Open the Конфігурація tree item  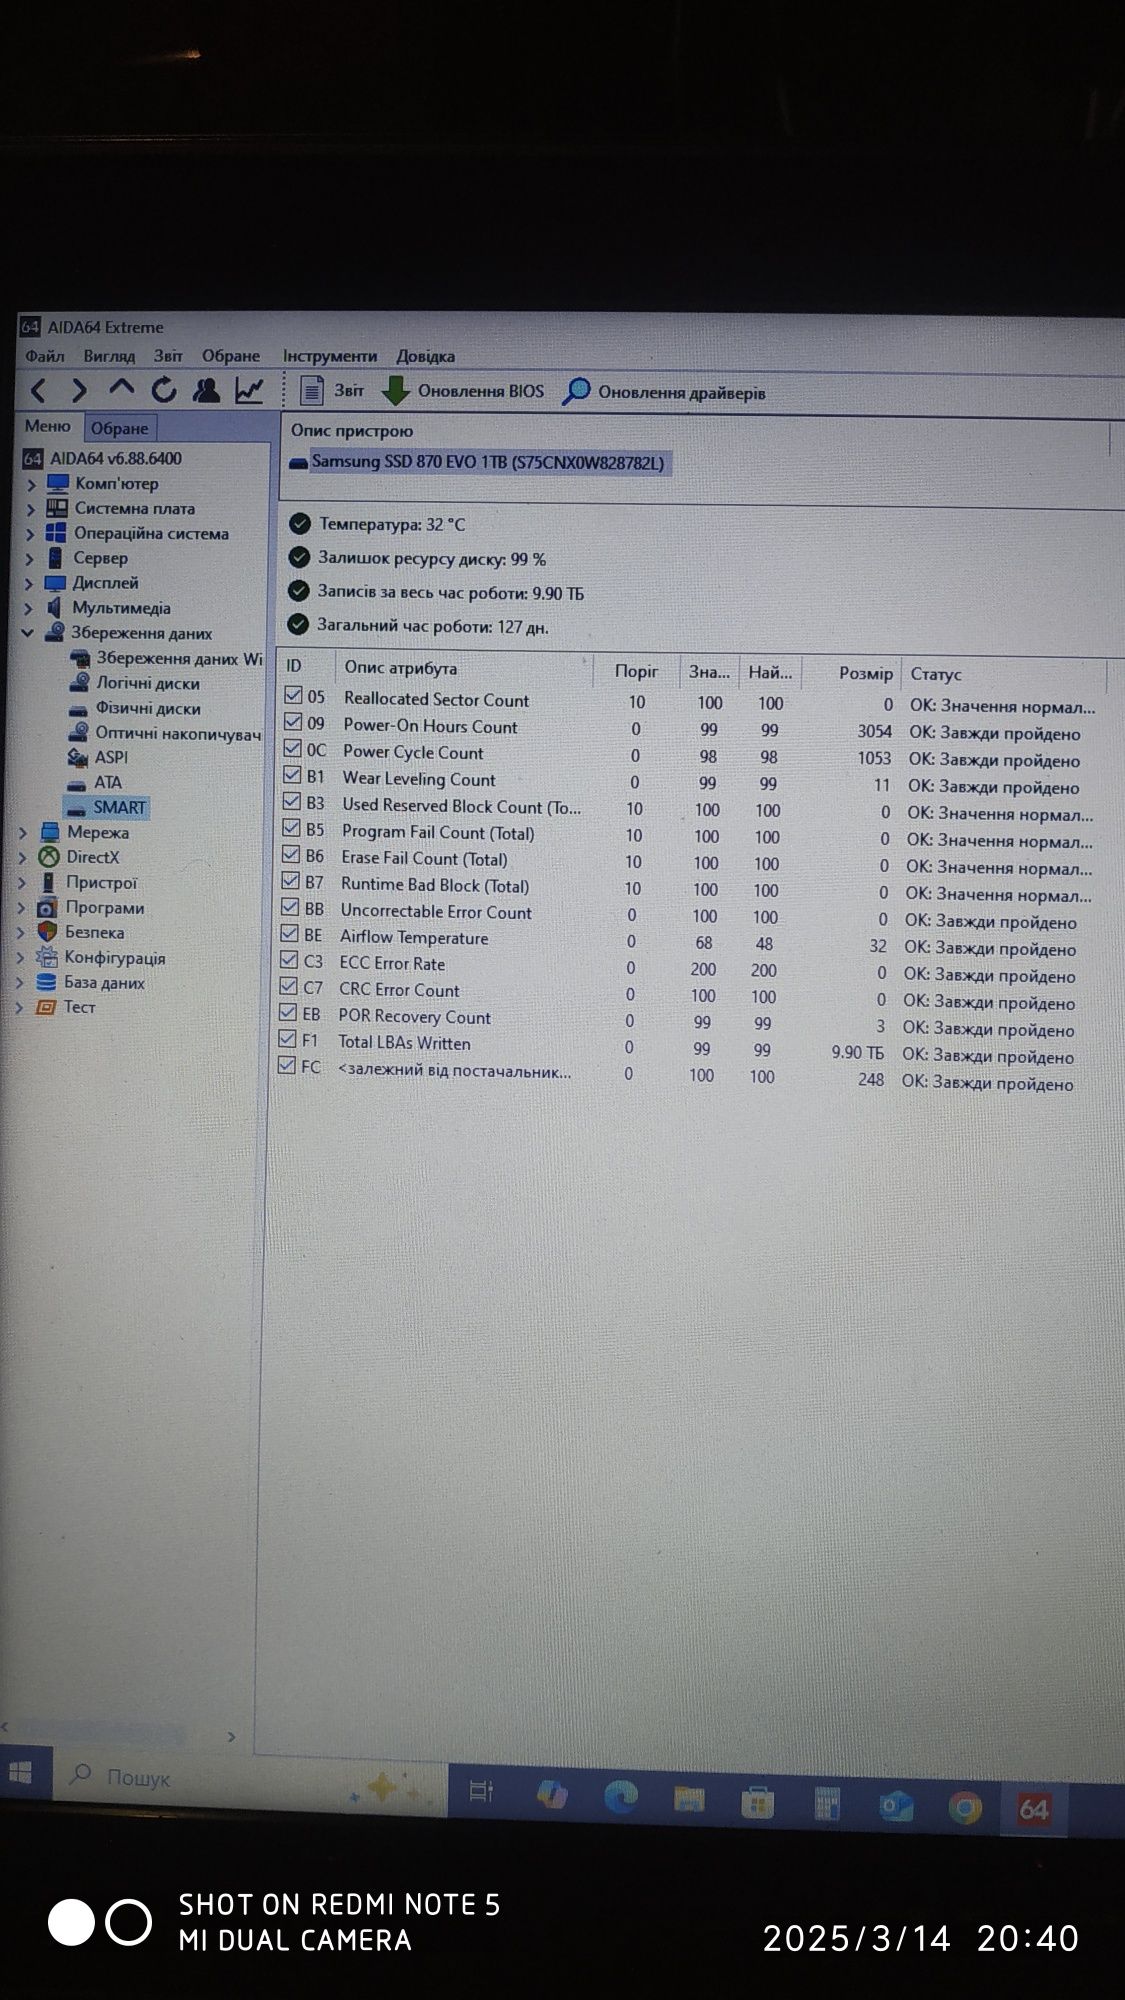(x=102, y=957)
